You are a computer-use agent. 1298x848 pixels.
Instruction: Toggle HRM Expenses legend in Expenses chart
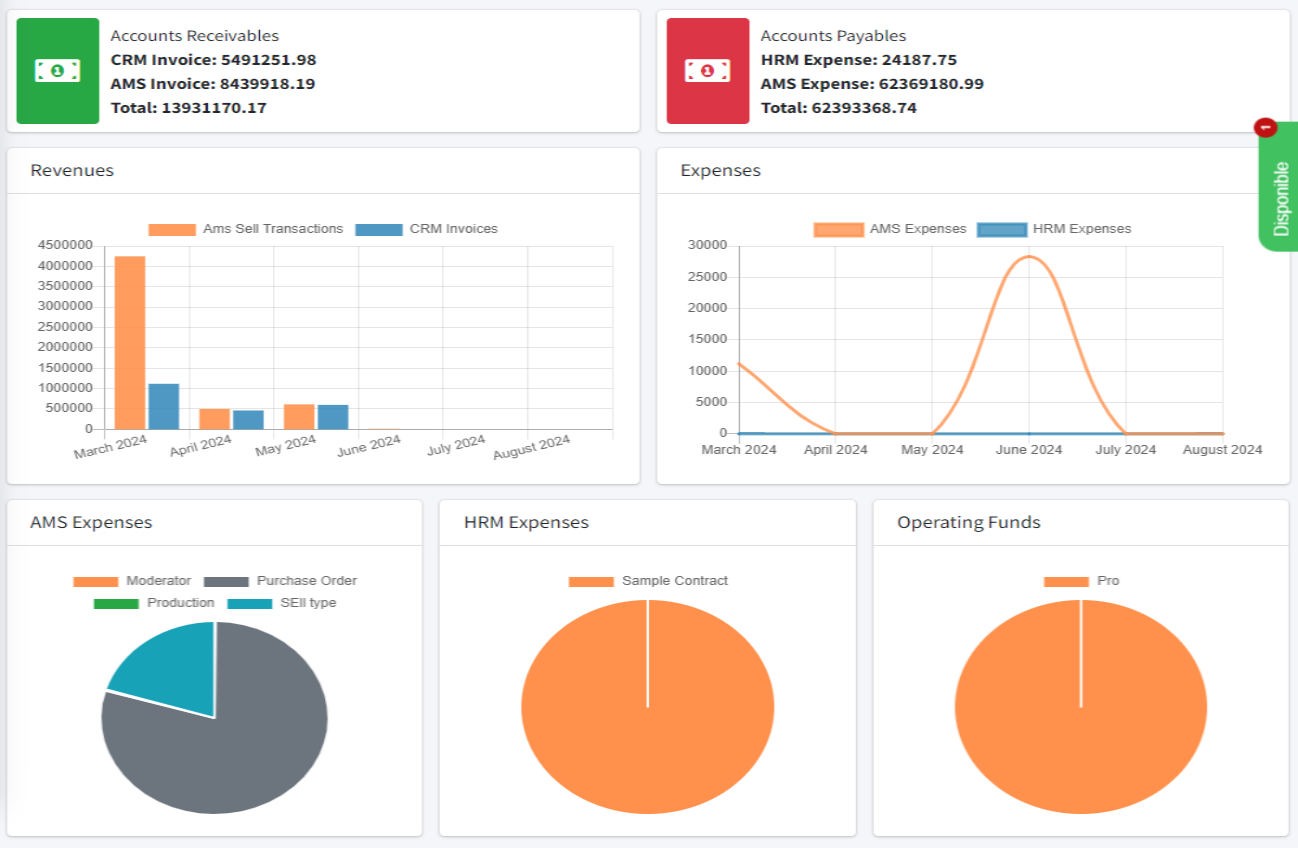coord(1054,229)
